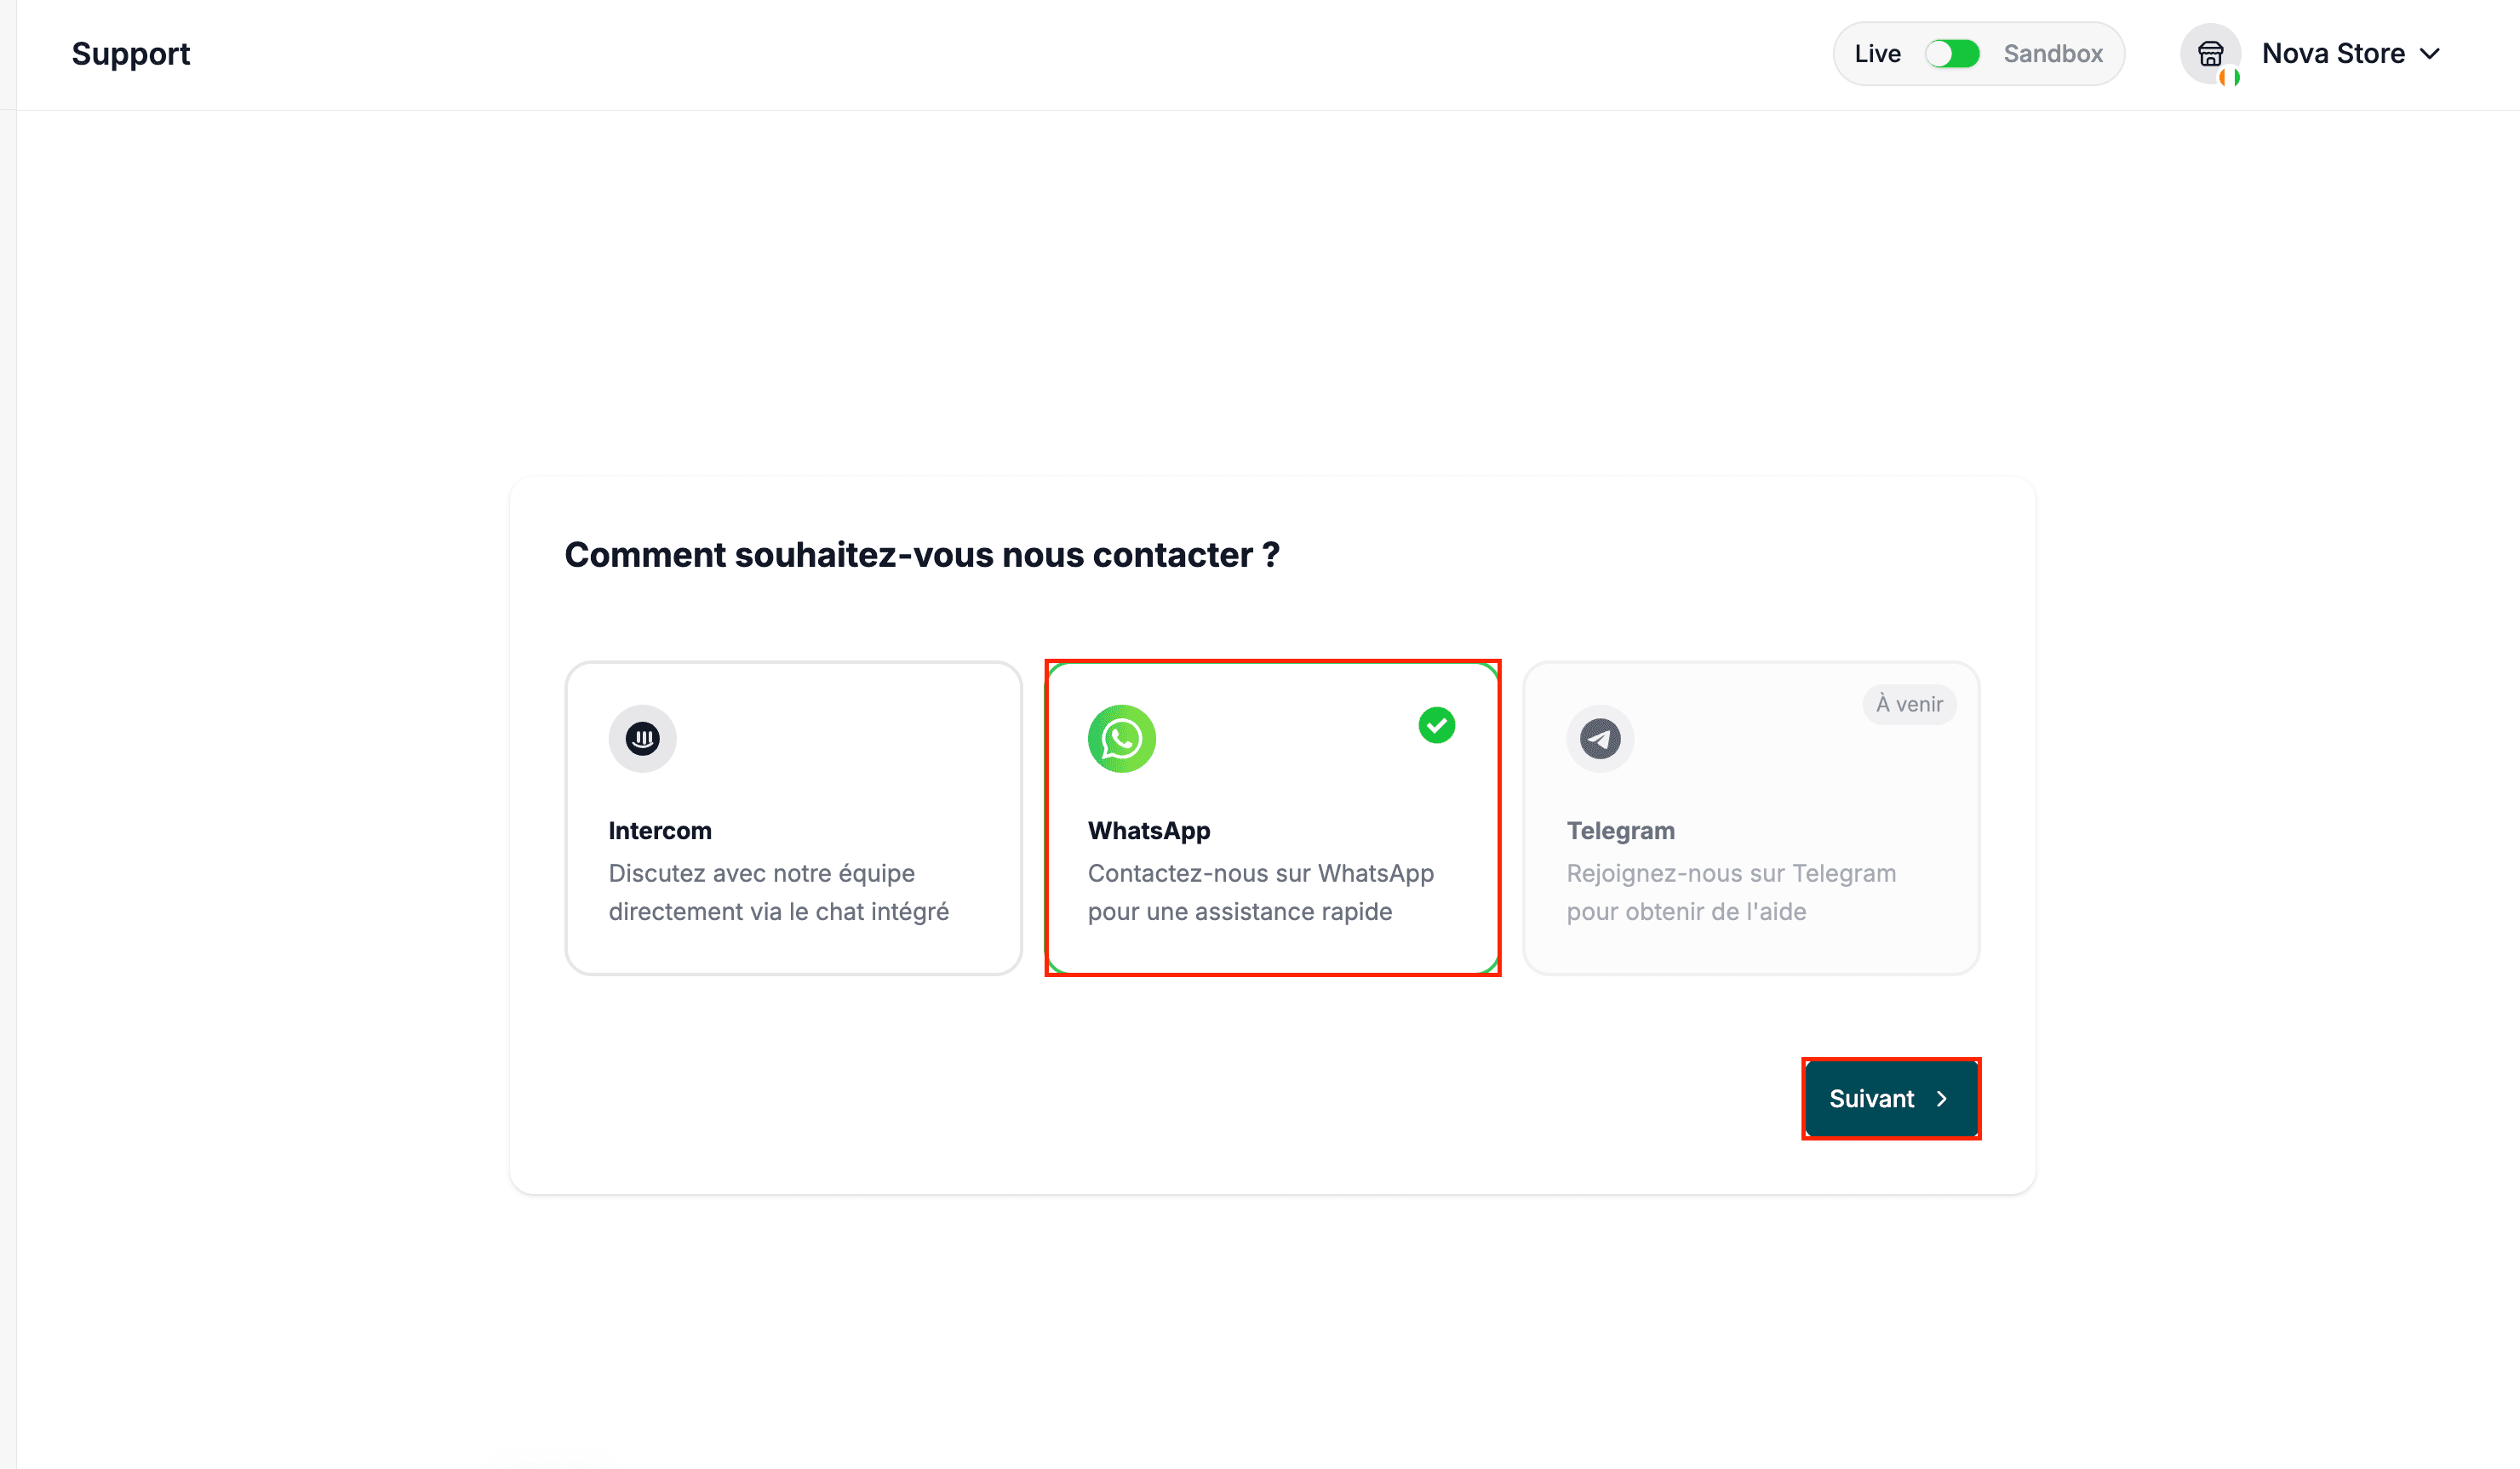Expand the chevron next to Nova Store

tap(2429, 53)
